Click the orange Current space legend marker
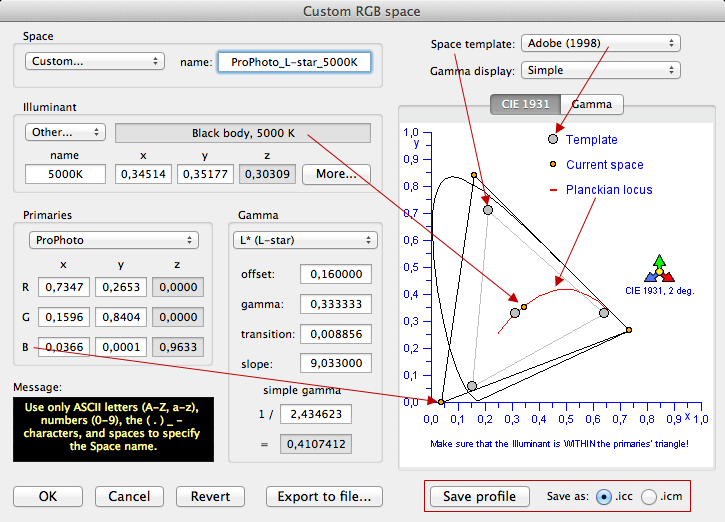Viewport: 725px width, 522px height. pos(553,164)
